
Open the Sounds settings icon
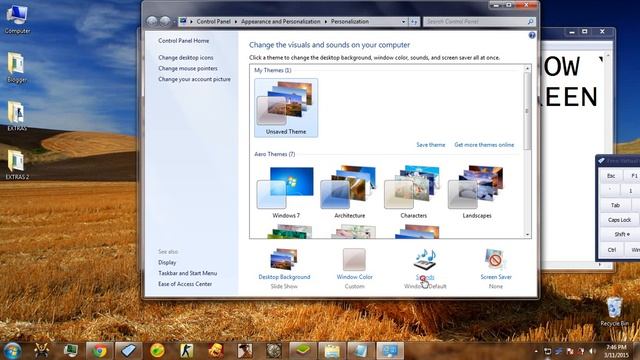425,260
